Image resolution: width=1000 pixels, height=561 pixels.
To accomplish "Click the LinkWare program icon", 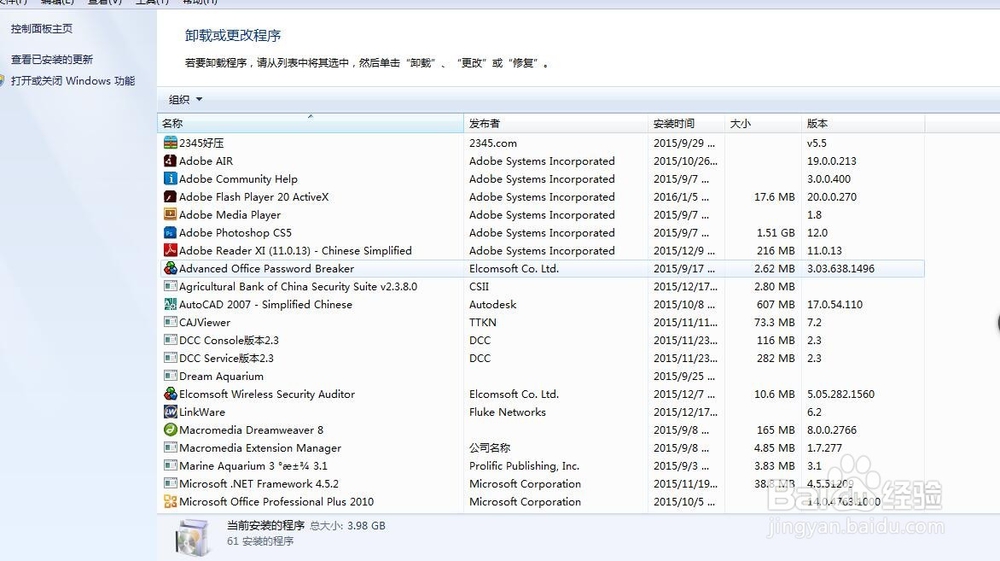I will point(170,412).
